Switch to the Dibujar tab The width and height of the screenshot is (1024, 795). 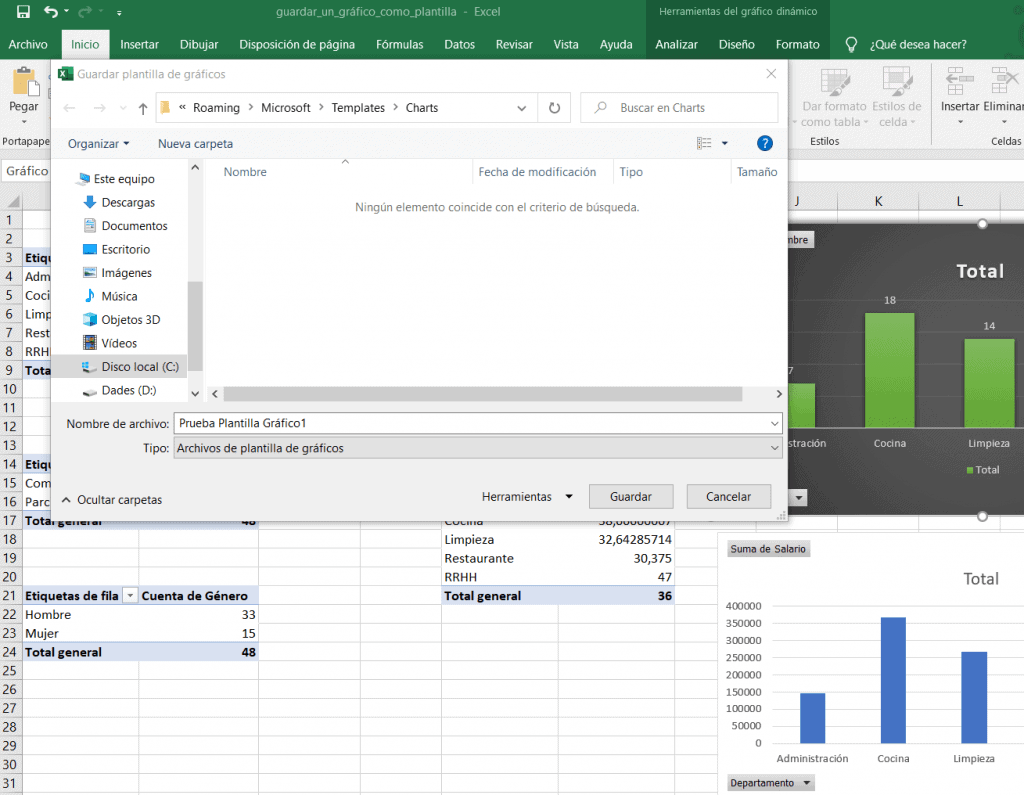click(x=199, y=44)
